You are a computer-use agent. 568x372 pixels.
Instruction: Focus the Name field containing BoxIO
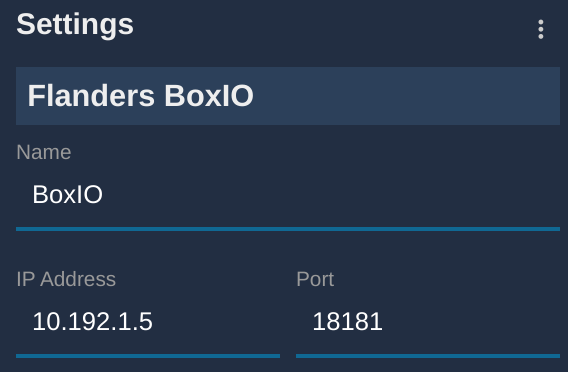coord(288,195)
